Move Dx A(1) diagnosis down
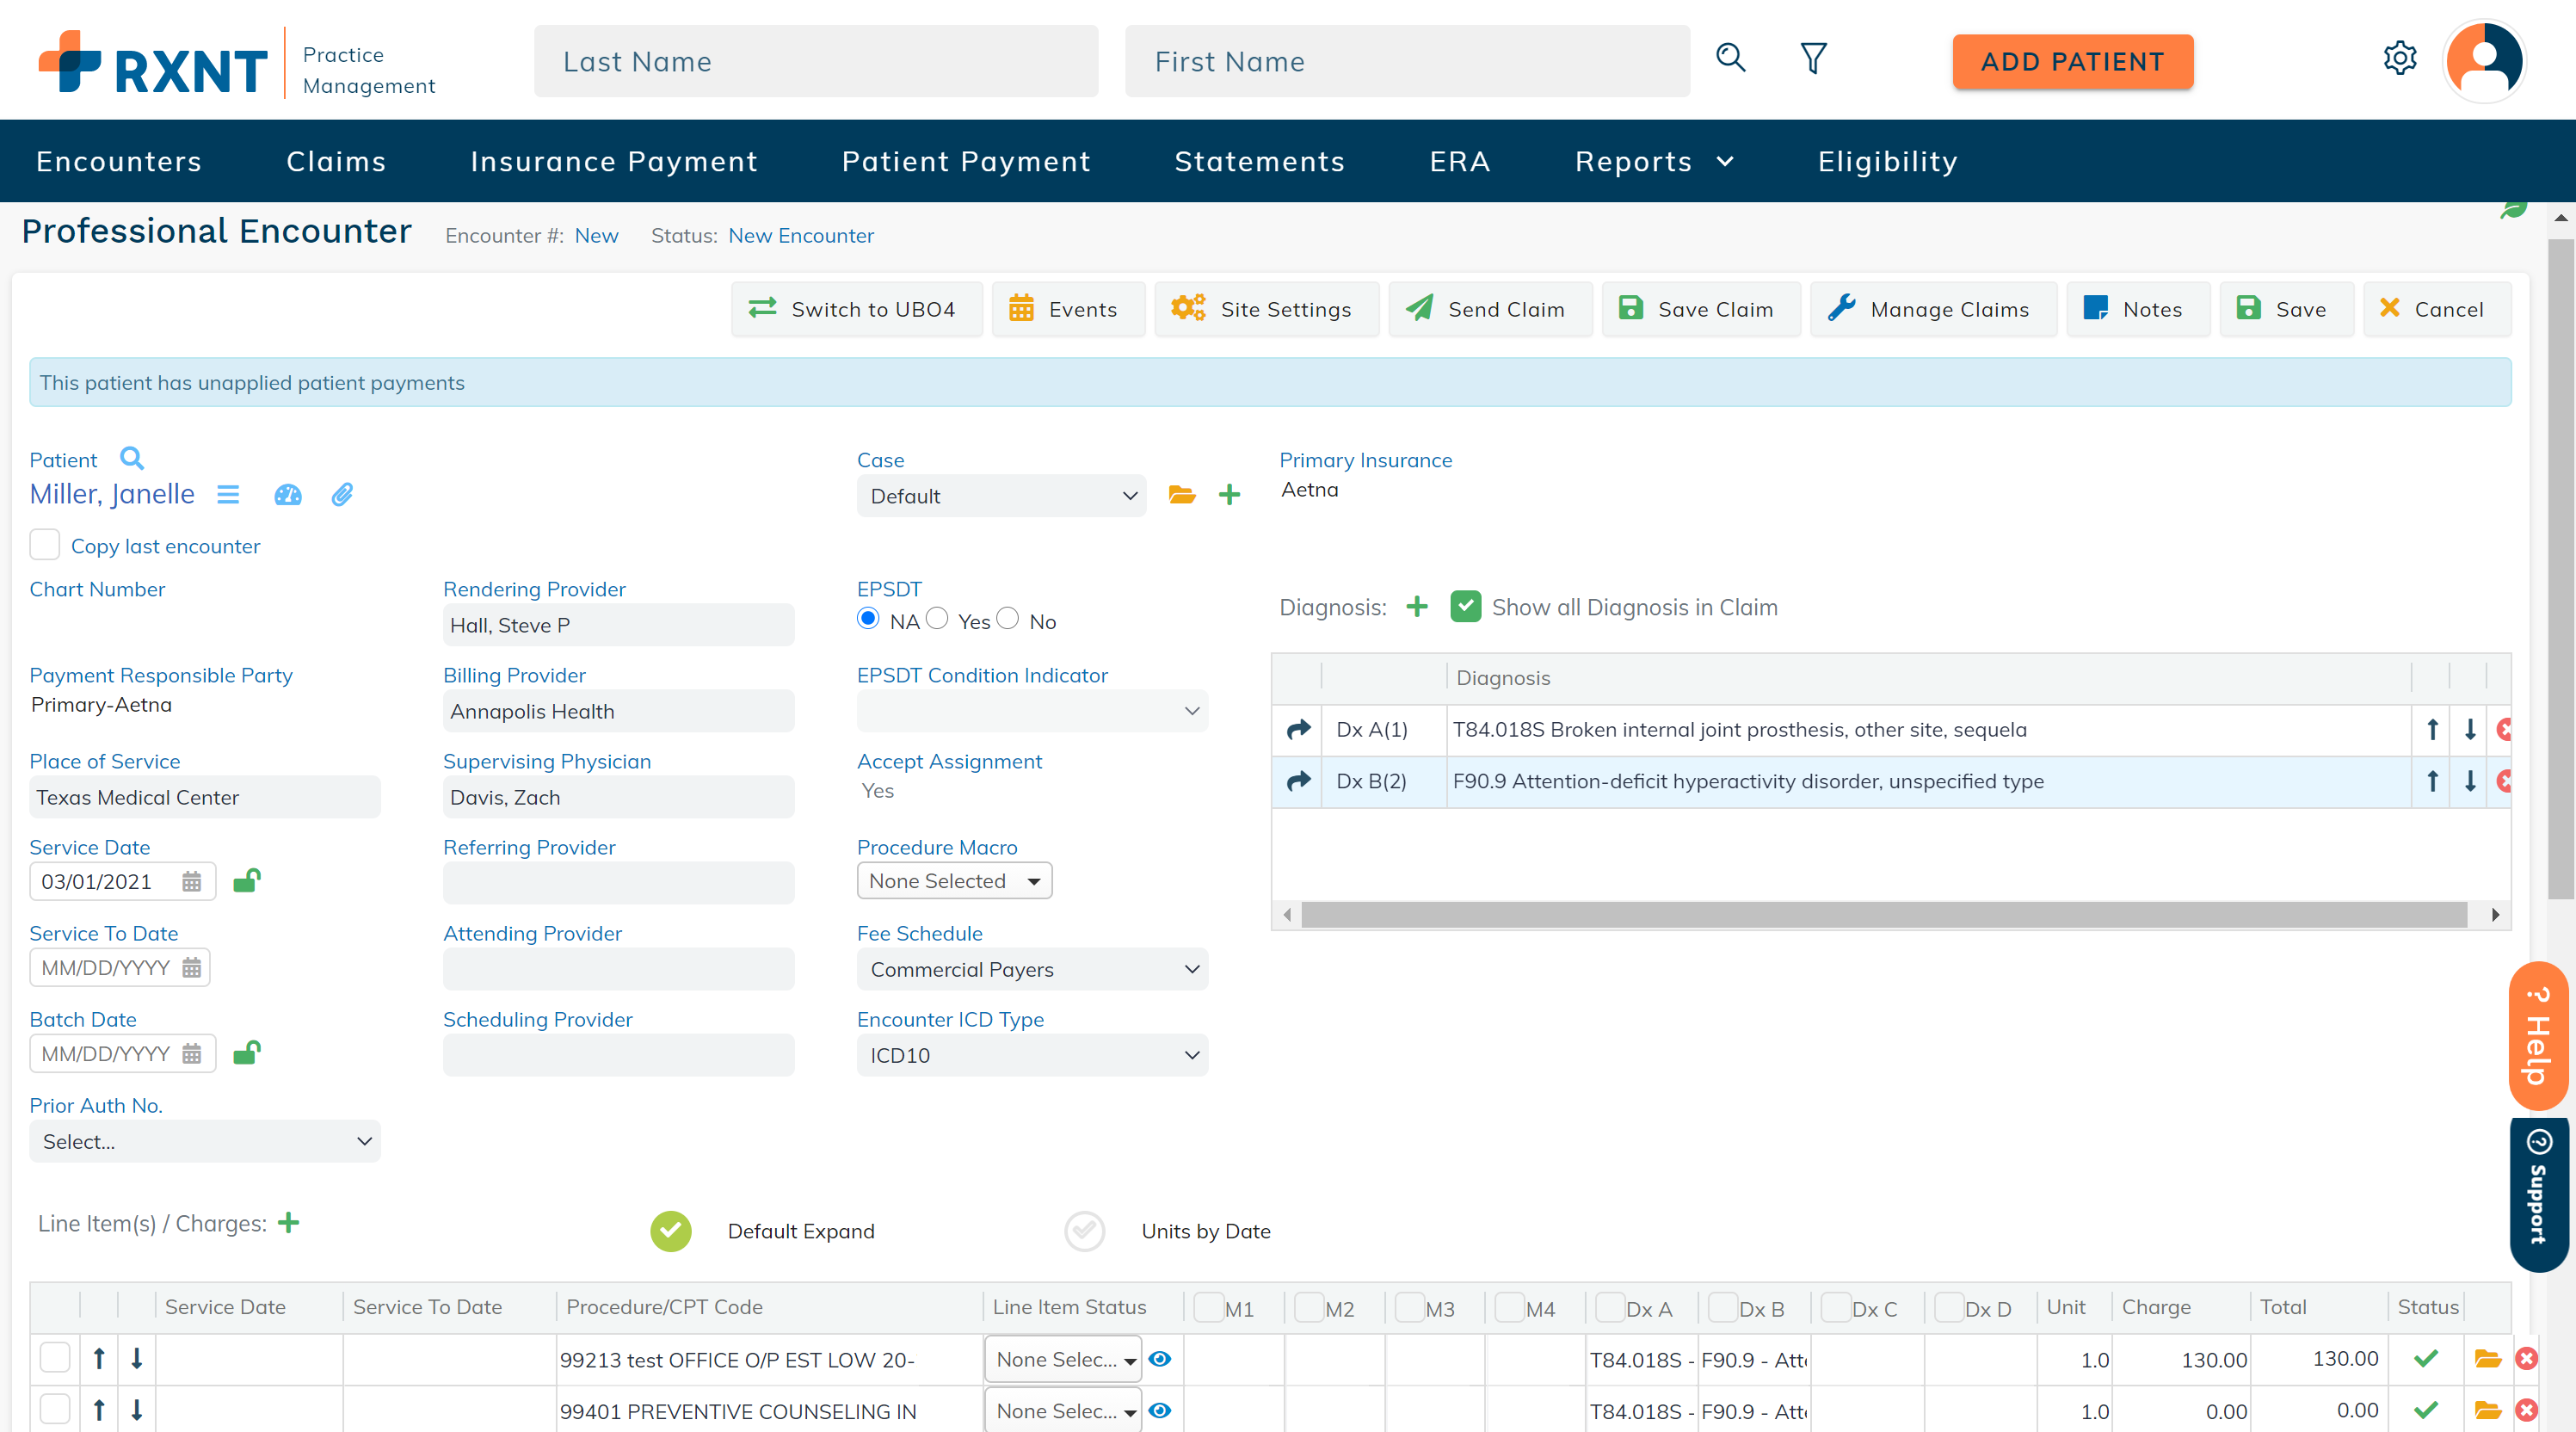Image resolution: width=2576 pixels, height=1432 pixels. pyautogui.click(x=2470, y=729)
